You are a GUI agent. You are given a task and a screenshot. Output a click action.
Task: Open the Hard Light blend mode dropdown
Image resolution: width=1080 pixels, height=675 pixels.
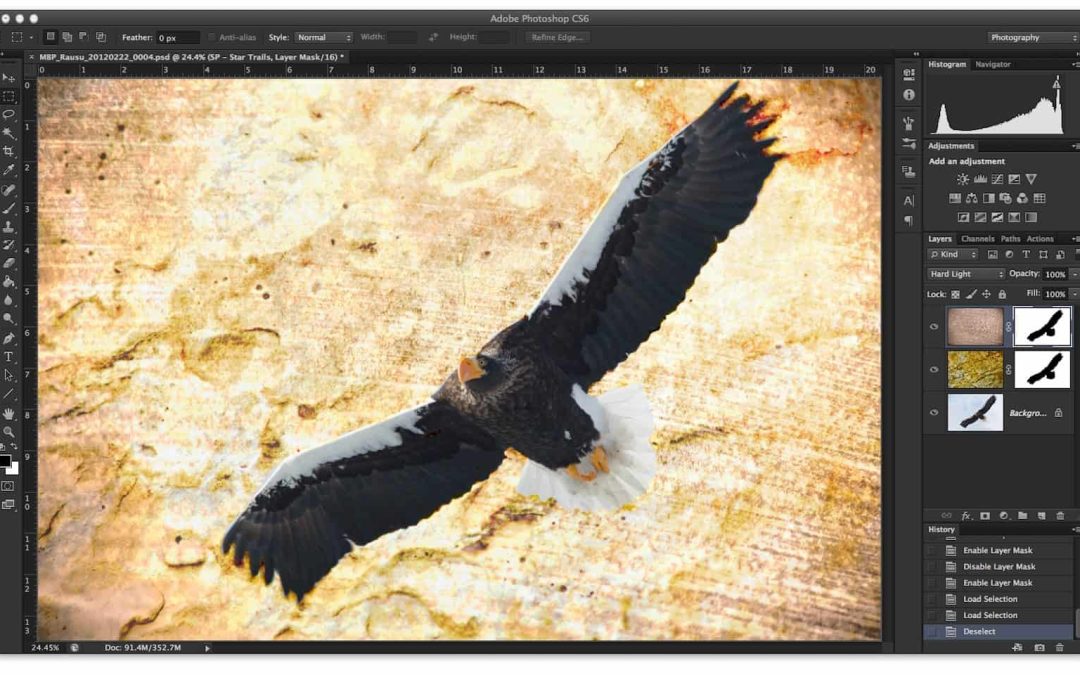(x=966, y=274)
